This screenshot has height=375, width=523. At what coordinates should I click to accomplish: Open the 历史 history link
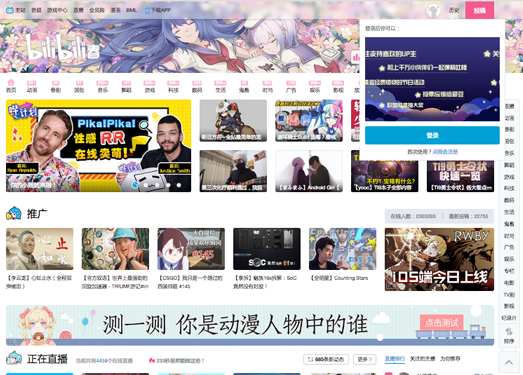[x=454, y=11]
